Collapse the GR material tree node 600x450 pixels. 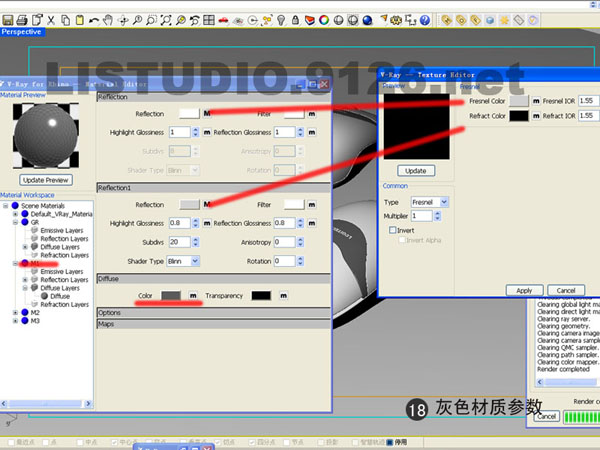15,222
